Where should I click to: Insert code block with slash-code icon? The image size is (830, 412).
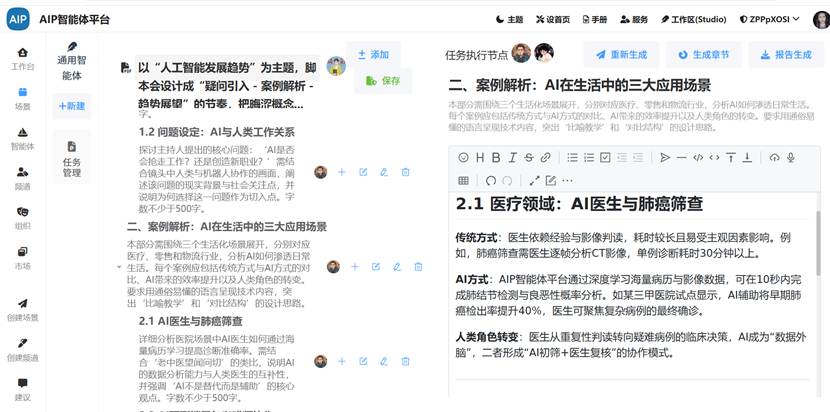click(x=698, y=157)
